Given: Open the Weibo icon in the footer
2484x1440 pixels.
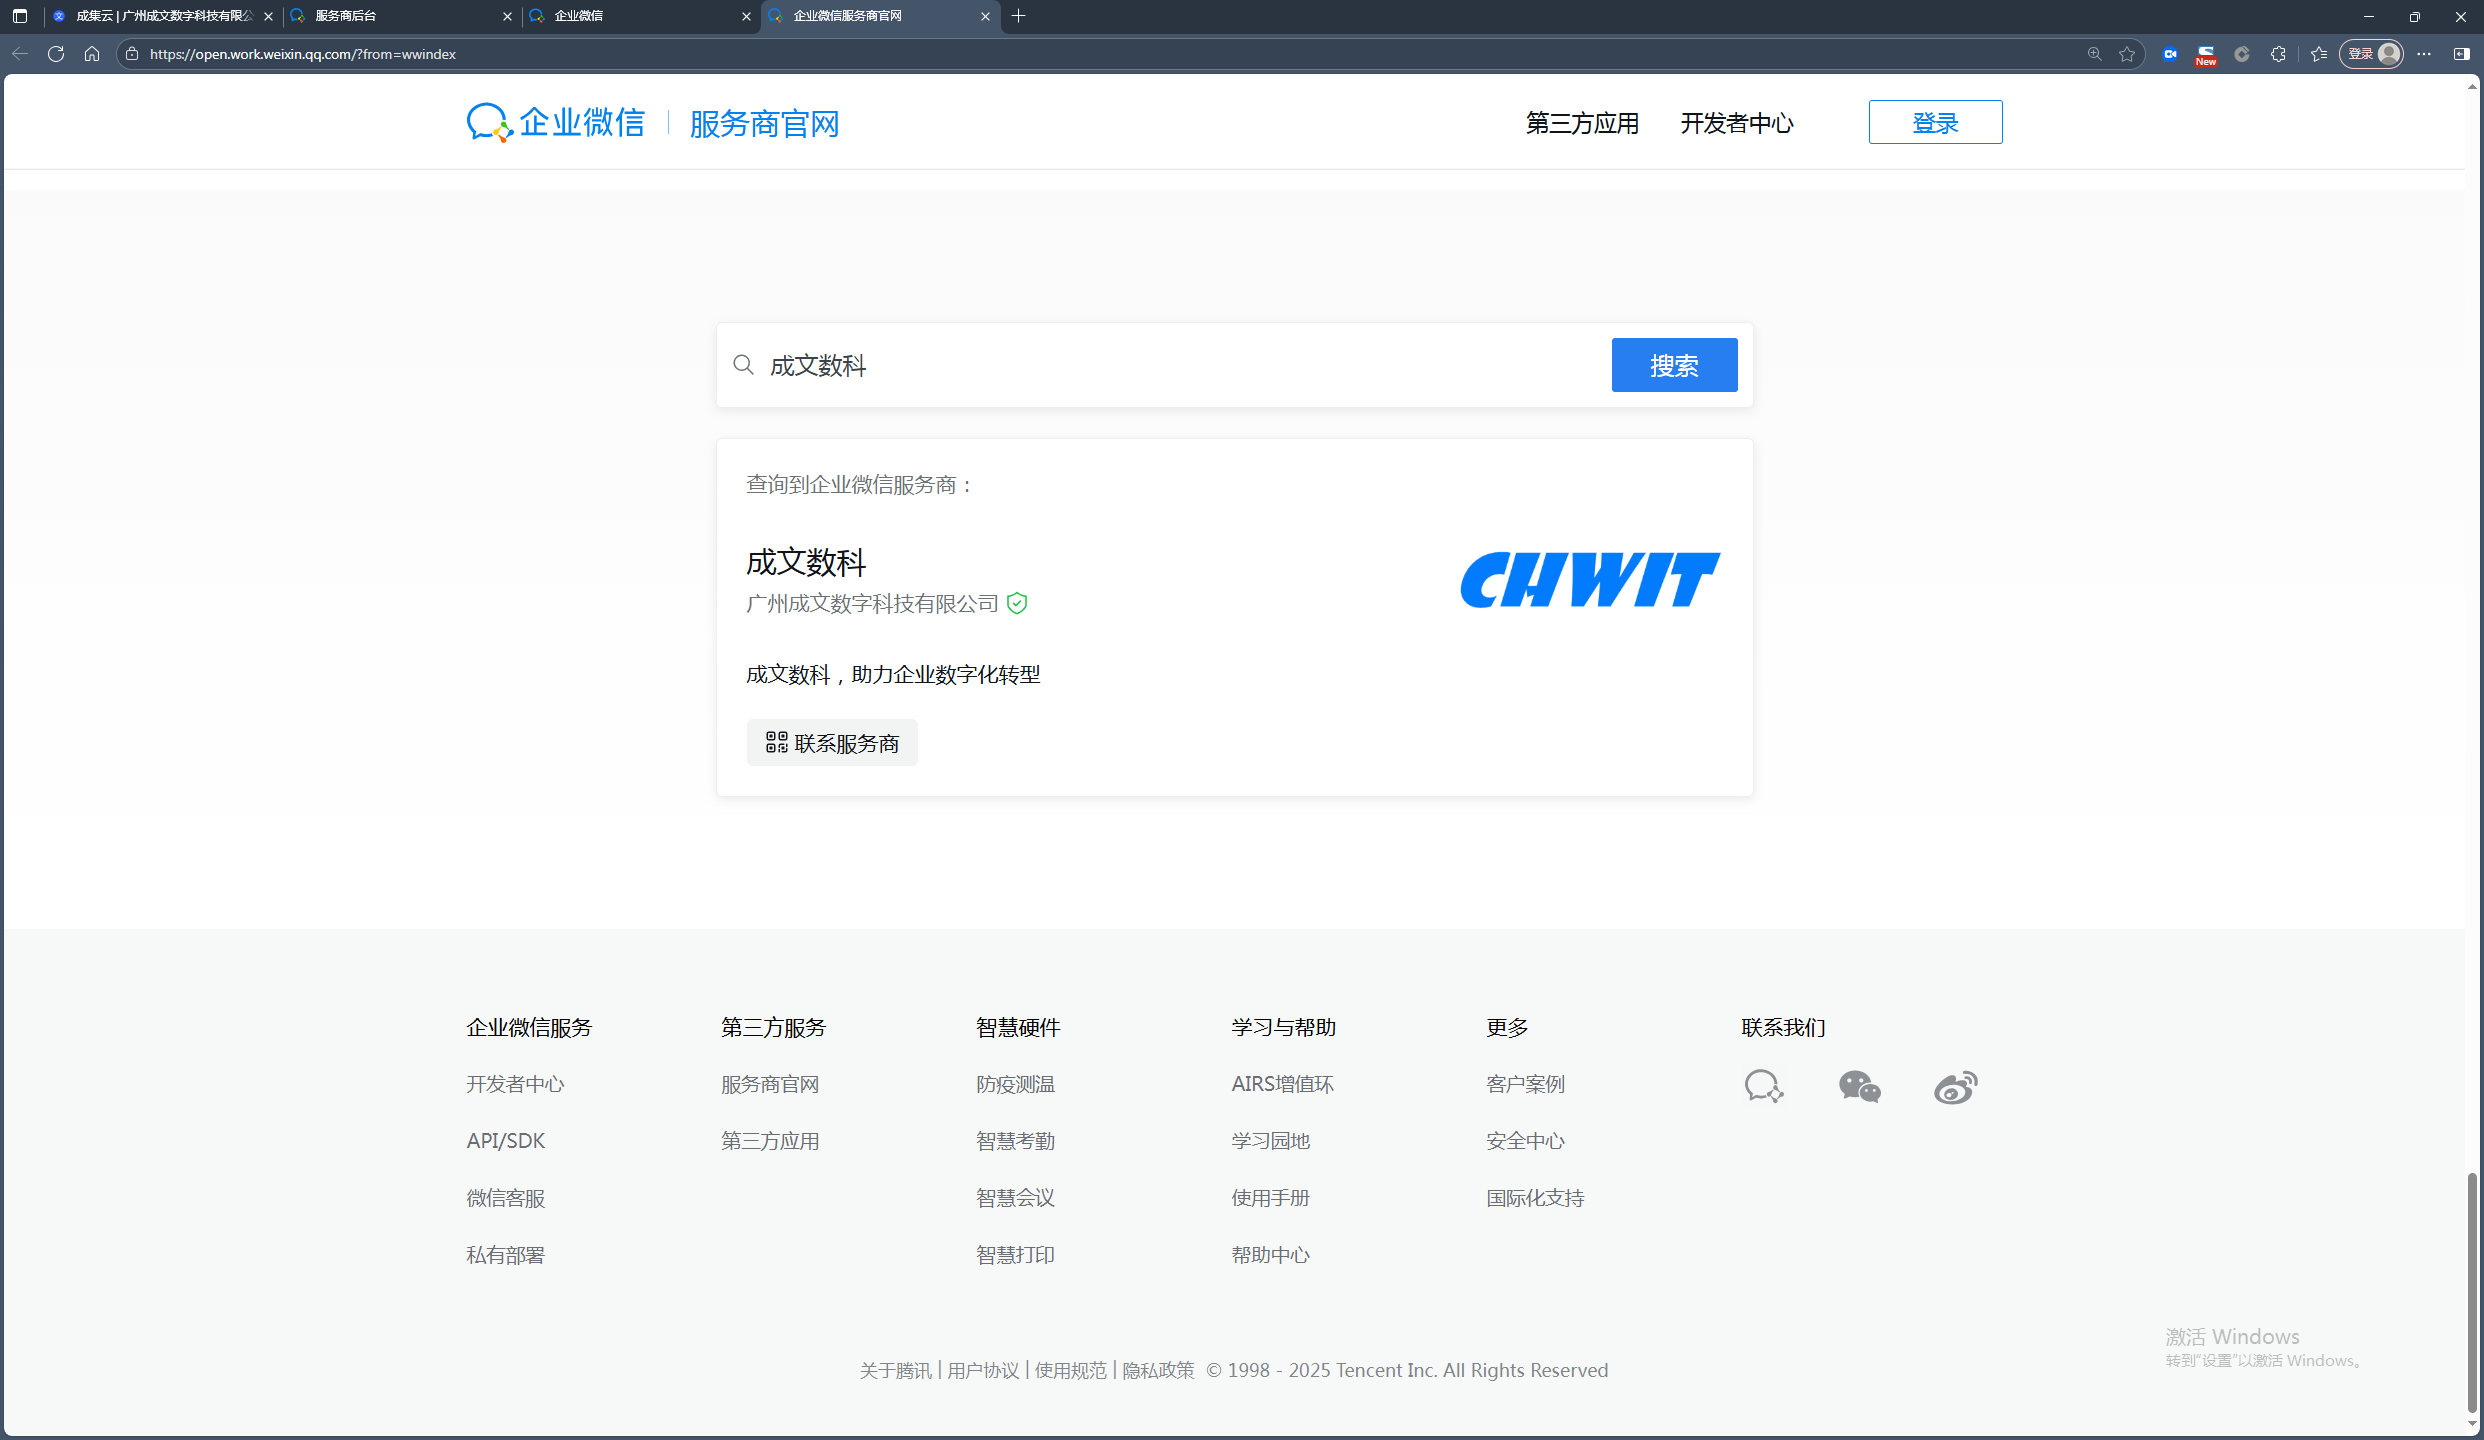Looking at the screenshot, I should click(1956, 1086).
